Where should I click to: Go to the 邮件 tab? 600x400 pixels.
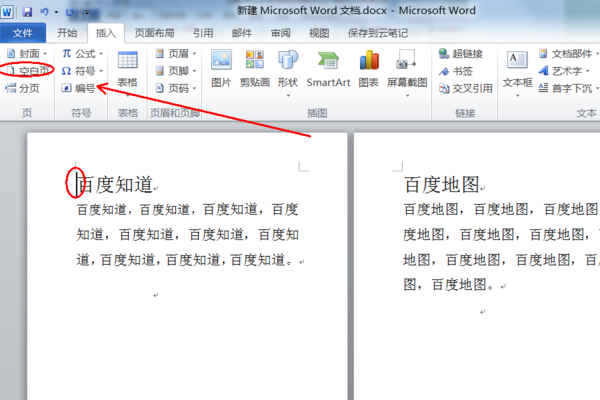(x=242, y=33)
